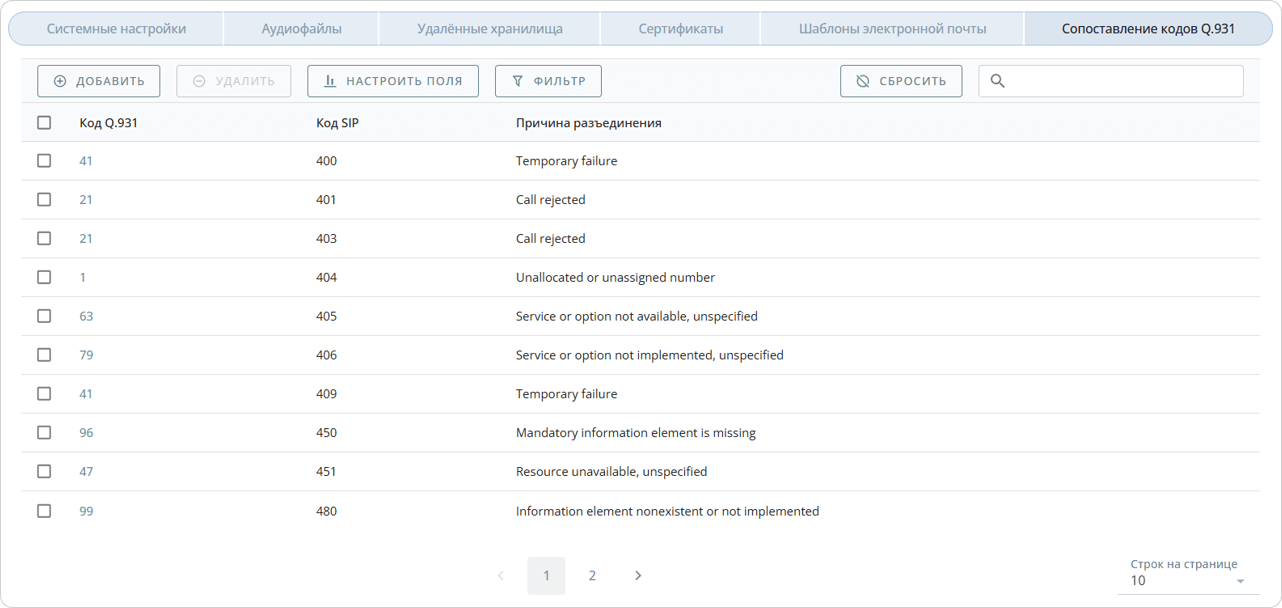Screen dimensions: 1282x608
Task: Click the previous page arrow
Action: pyautogui.click(x=501, y=575)
